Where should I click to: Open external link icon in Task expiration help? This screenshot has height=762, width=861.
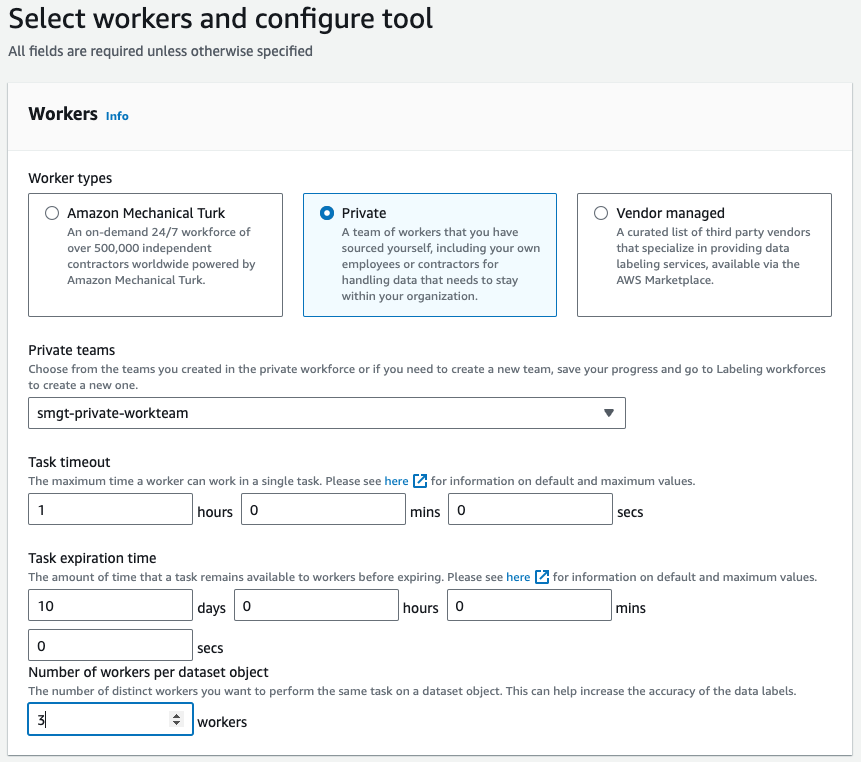(x=541, y=577)
